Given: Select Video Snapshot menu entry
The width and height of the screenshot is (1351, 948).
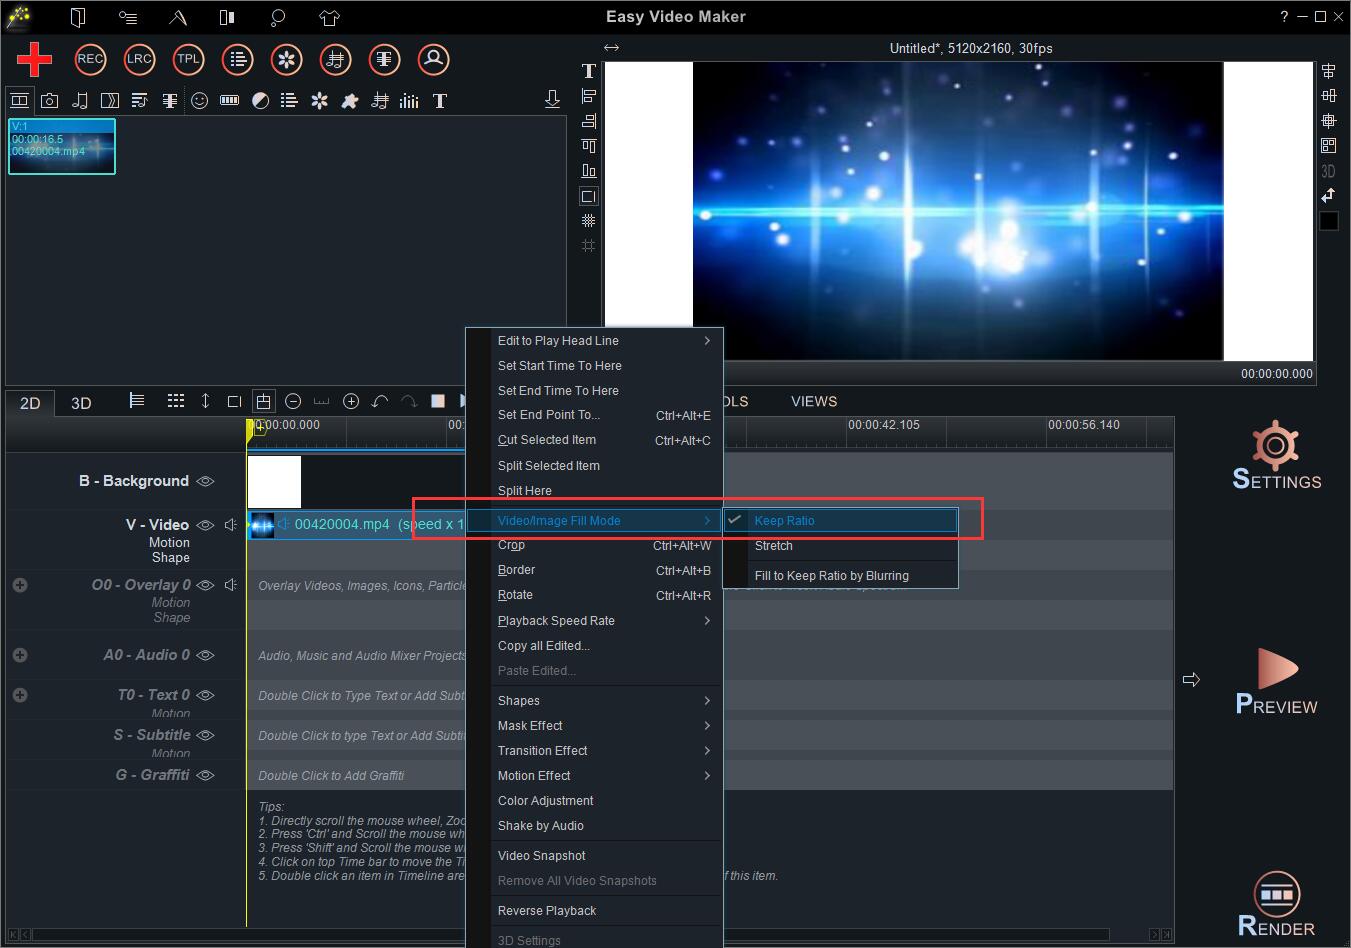Looking at the screenshot, I should (595, 855).
